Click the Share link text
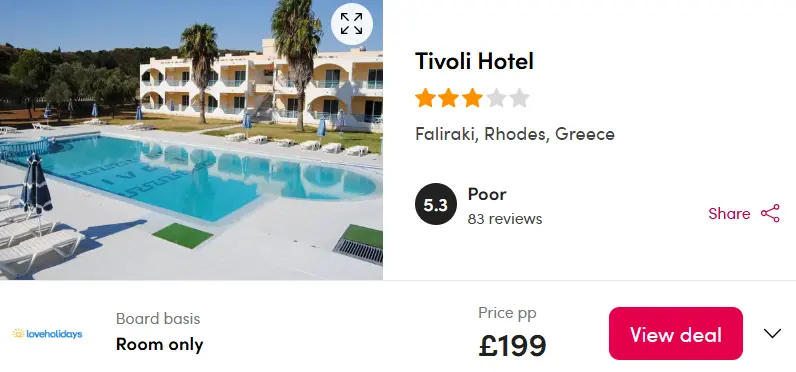 [729, 214]
